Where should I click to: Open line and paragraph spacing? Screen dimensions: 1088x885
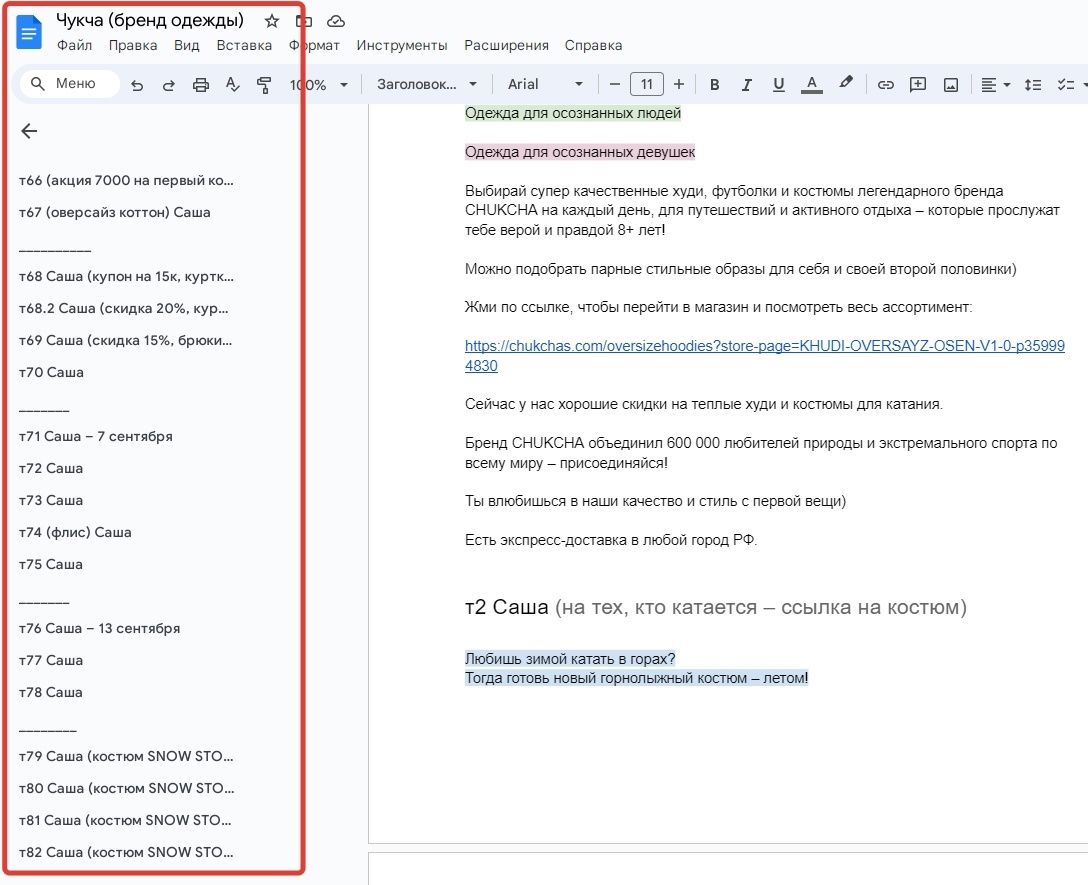point(1033,85)
